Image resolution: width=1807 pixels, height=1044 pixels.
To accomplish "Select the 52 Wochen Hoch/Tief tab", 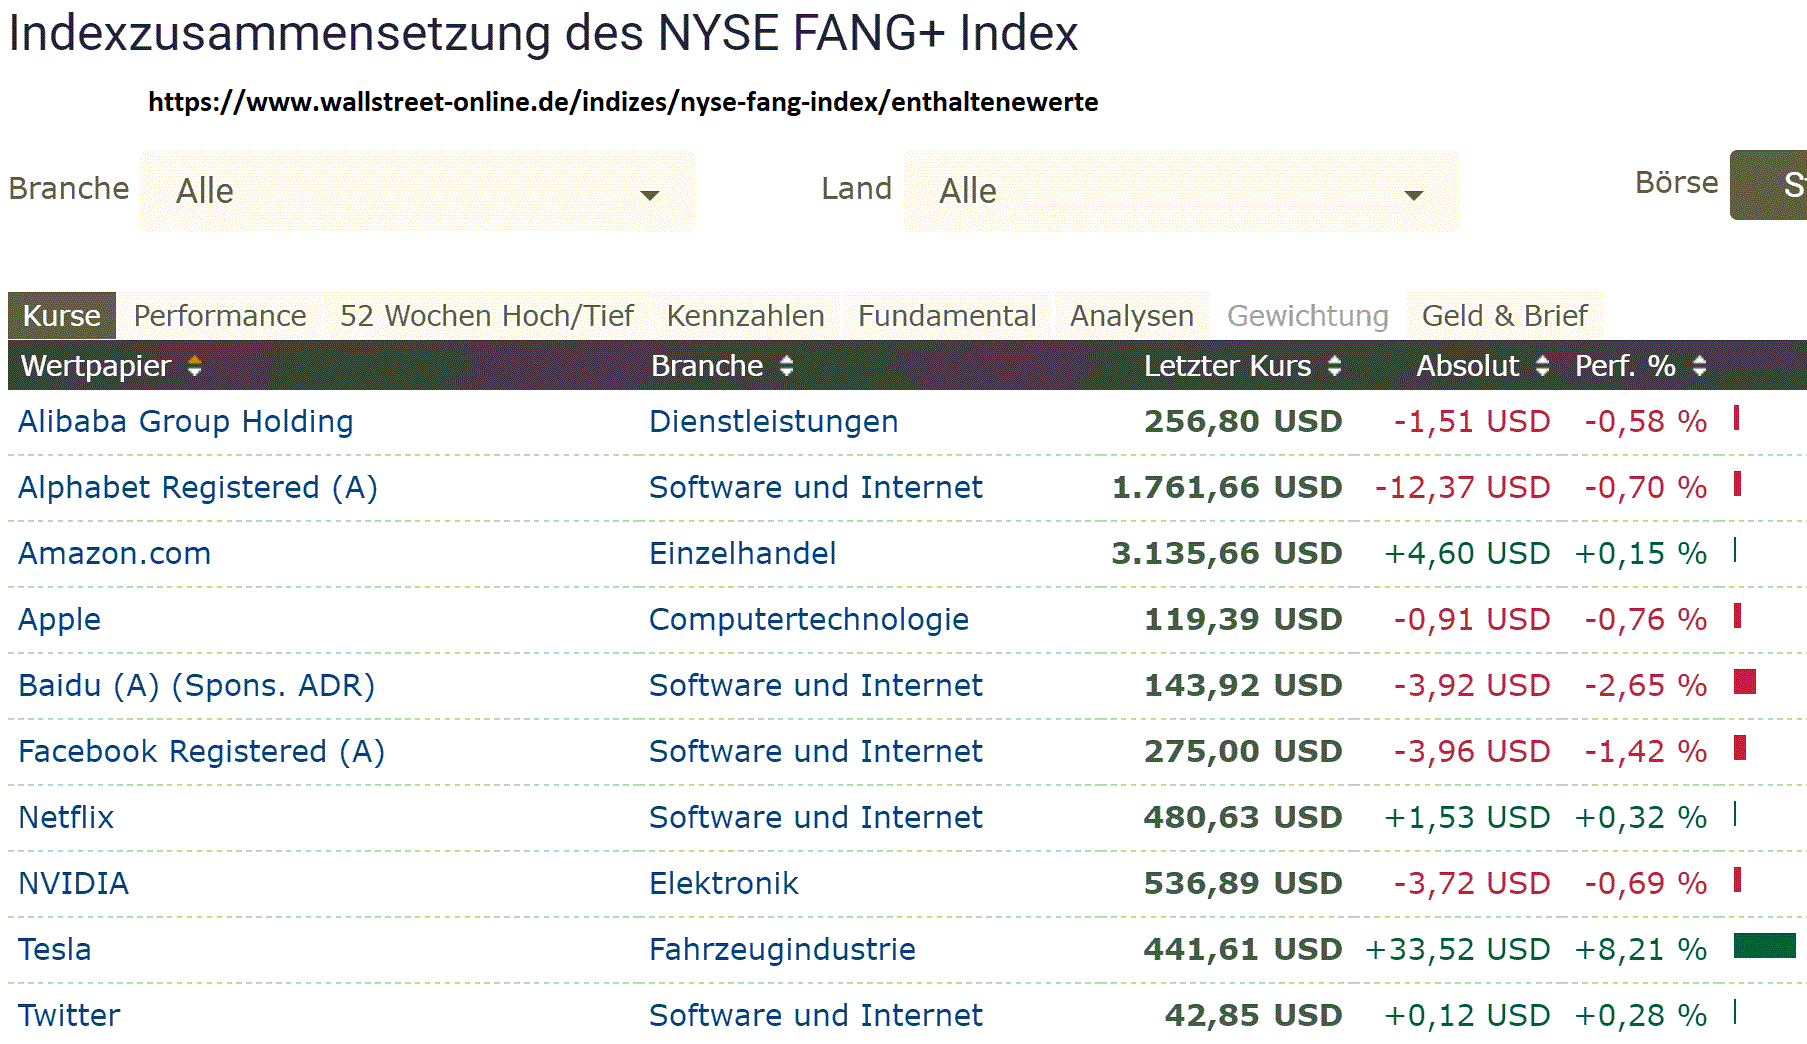I will [486, 316].
